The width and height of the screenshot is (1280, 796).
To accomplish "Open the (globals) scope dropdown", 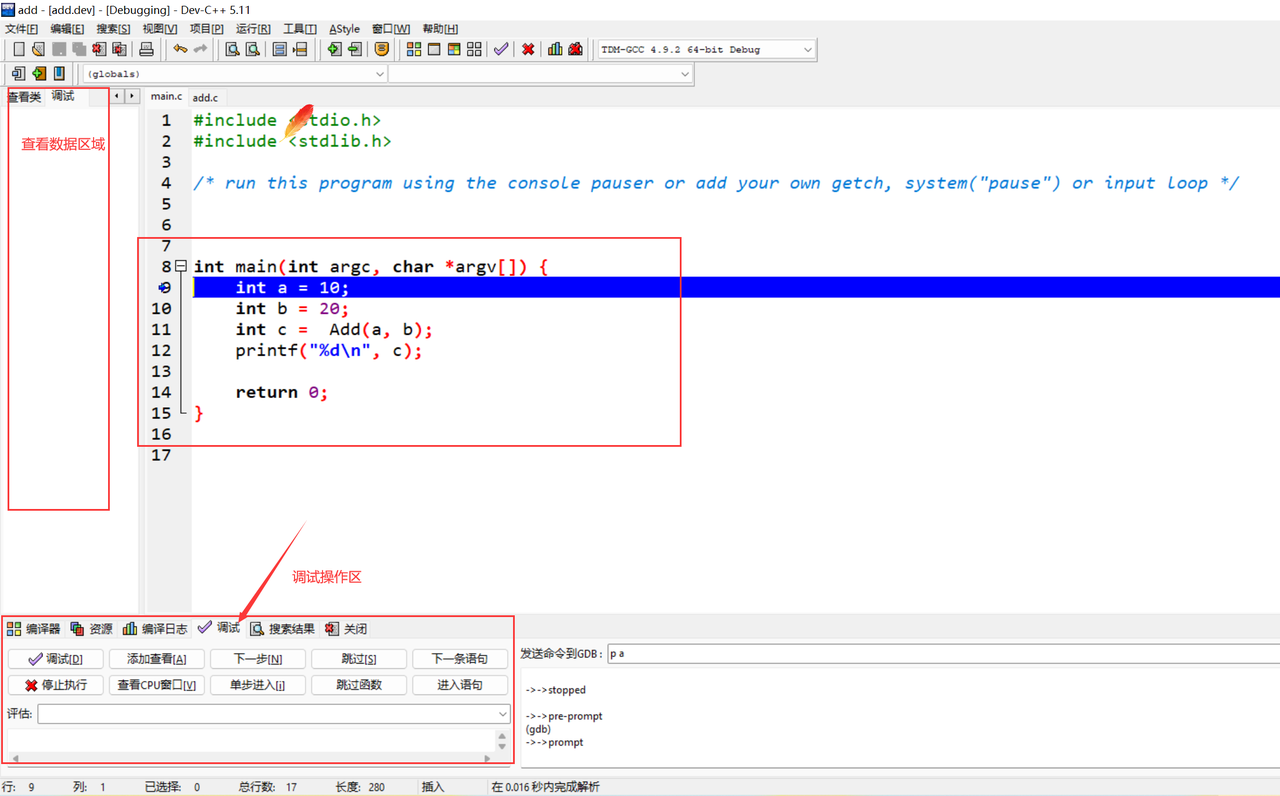I will click(x=235, y=74).
